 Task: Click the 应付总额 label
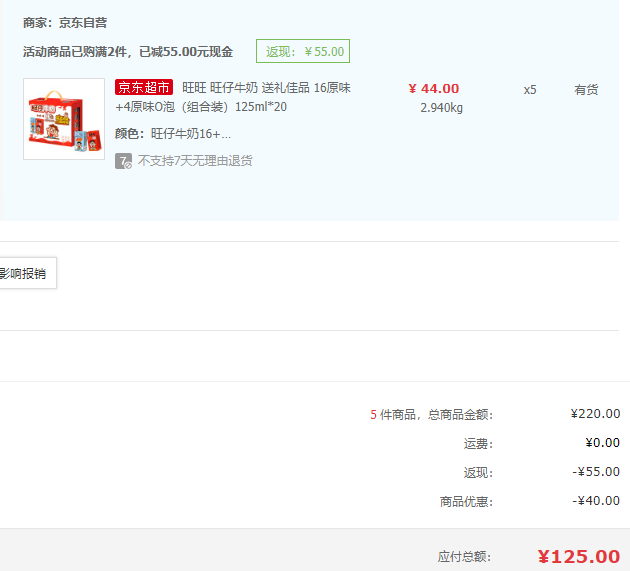pos(464,557)
